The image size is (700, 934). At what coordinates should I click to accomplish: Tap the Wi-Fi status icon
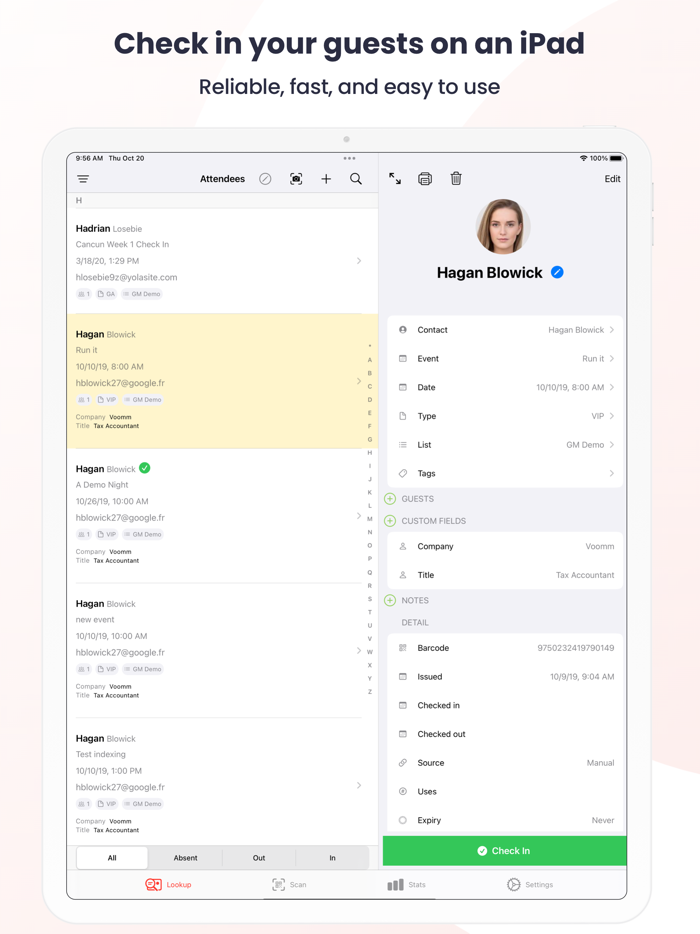tap(583, 158)
